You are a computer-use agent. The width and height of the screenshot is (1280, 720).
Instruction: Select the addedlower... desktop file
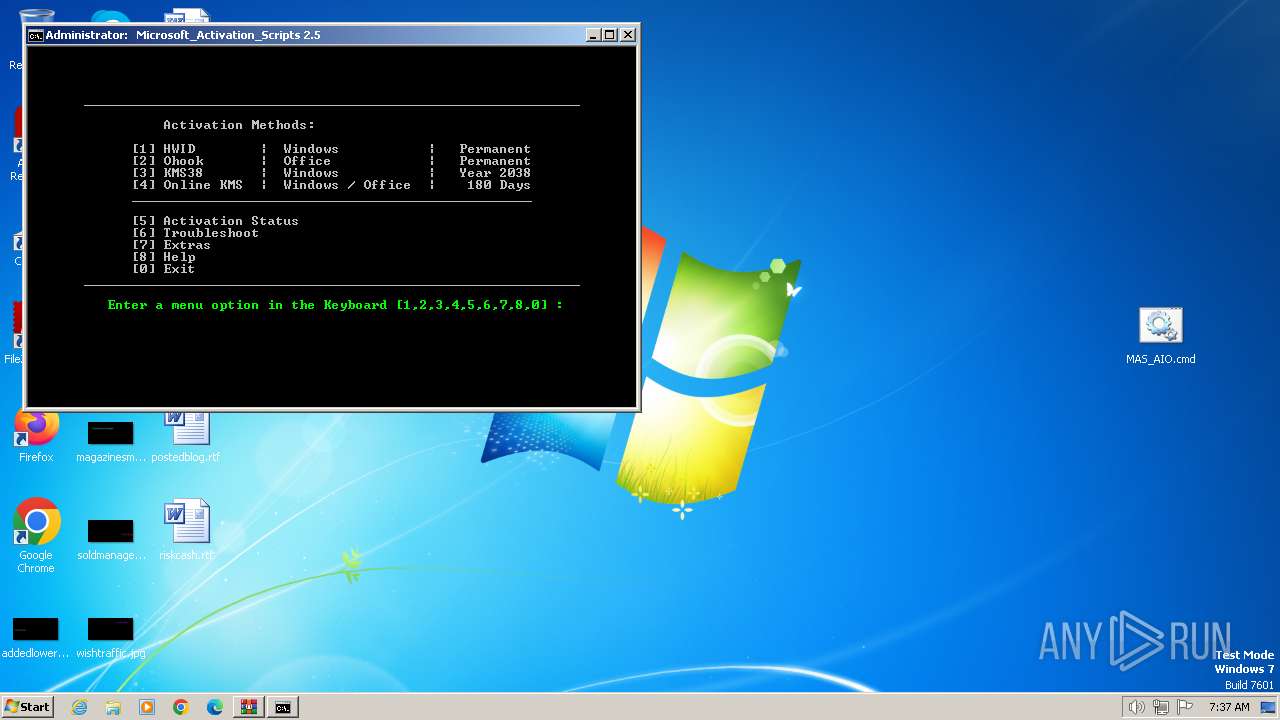pos(36,637)
